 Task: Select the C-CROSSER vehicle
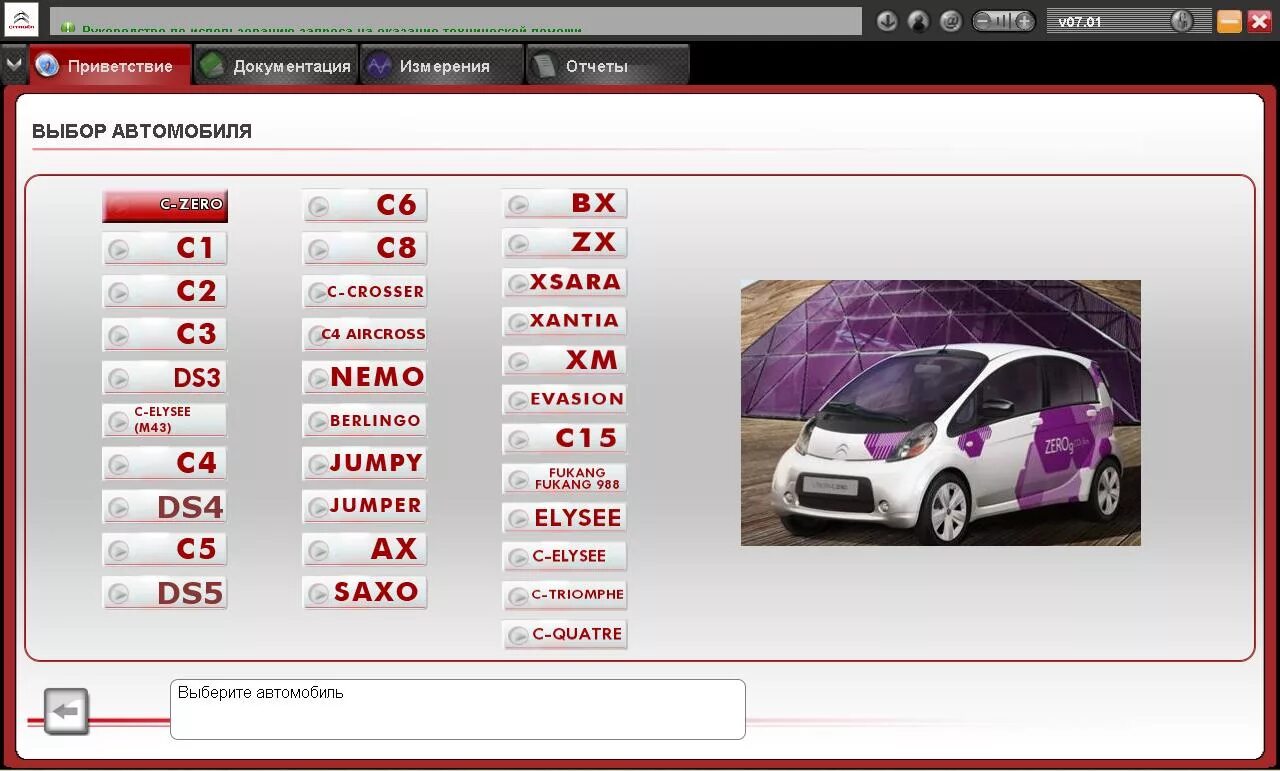[x=365, y=292]
